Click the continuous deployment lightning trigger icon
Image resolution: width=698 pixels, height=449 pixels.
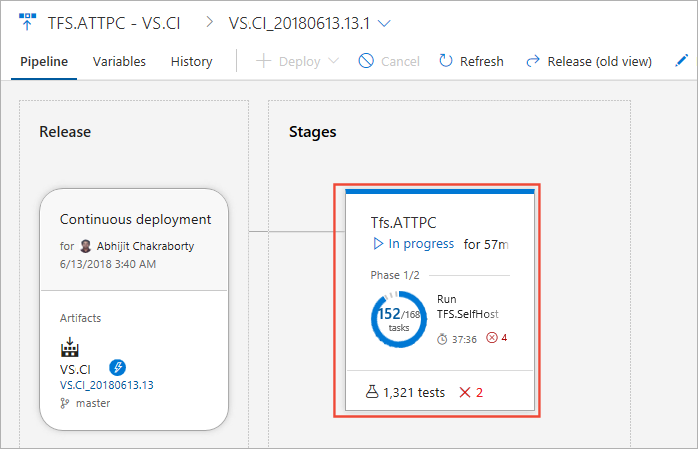(x=118, y=367)
